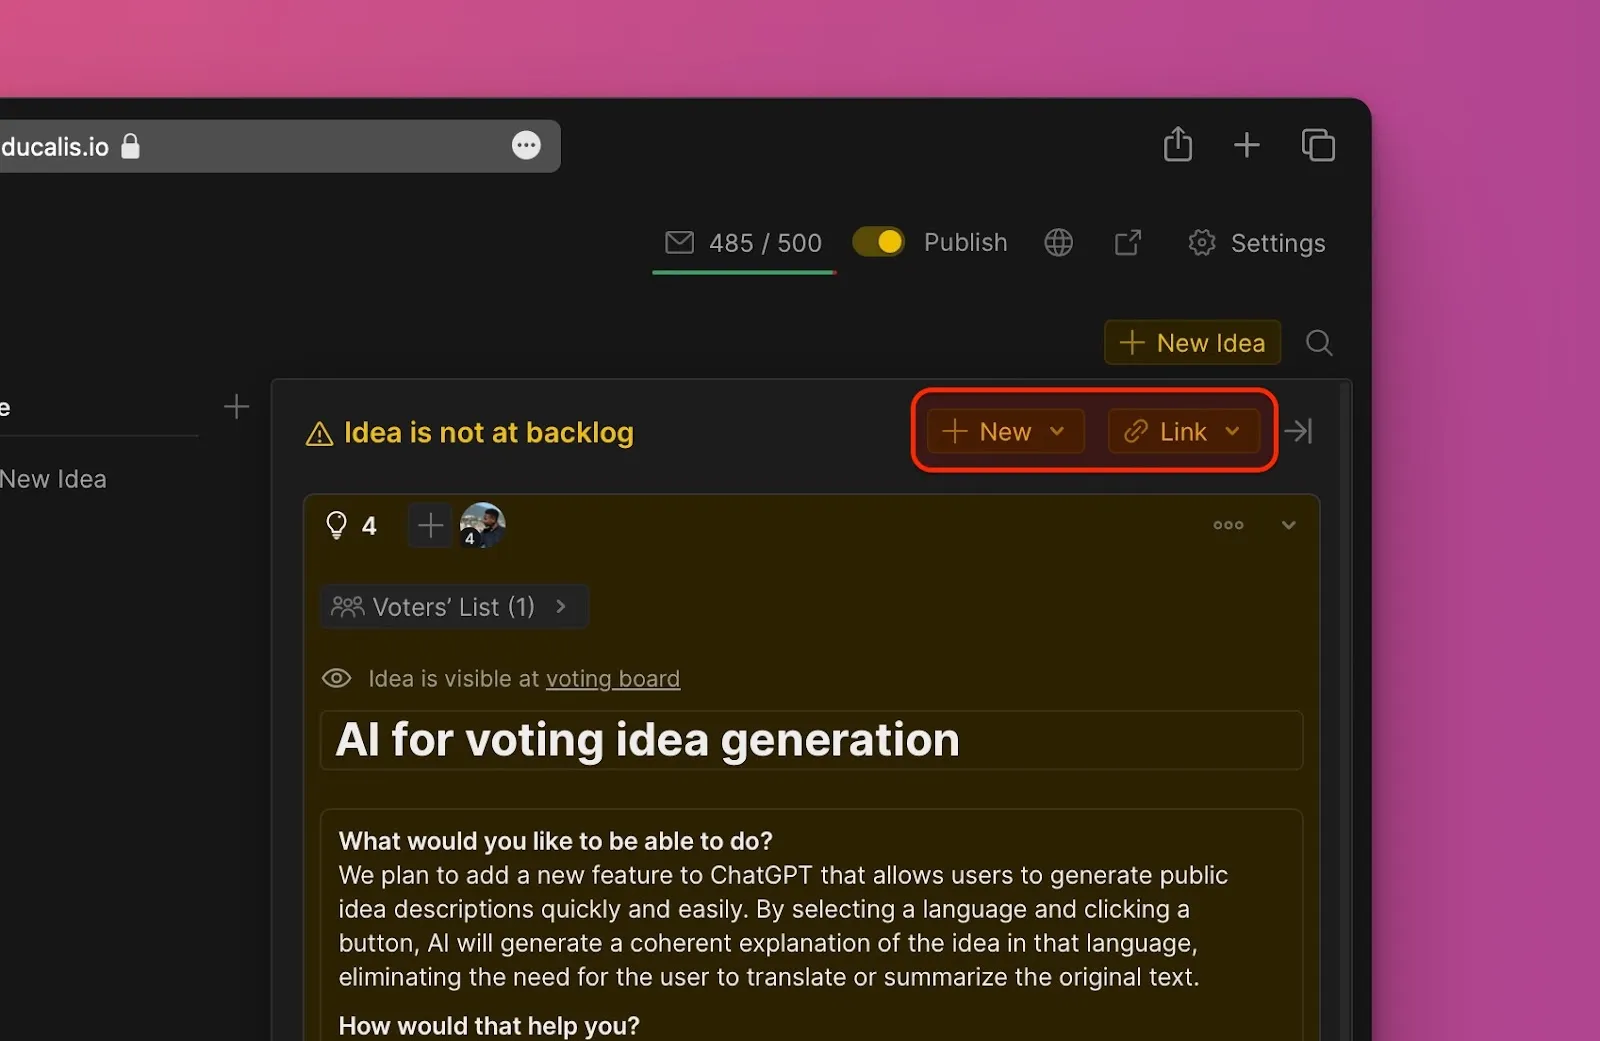Click the search magnifier icon
The image size is (1600, 1041).
point(1319,343)
